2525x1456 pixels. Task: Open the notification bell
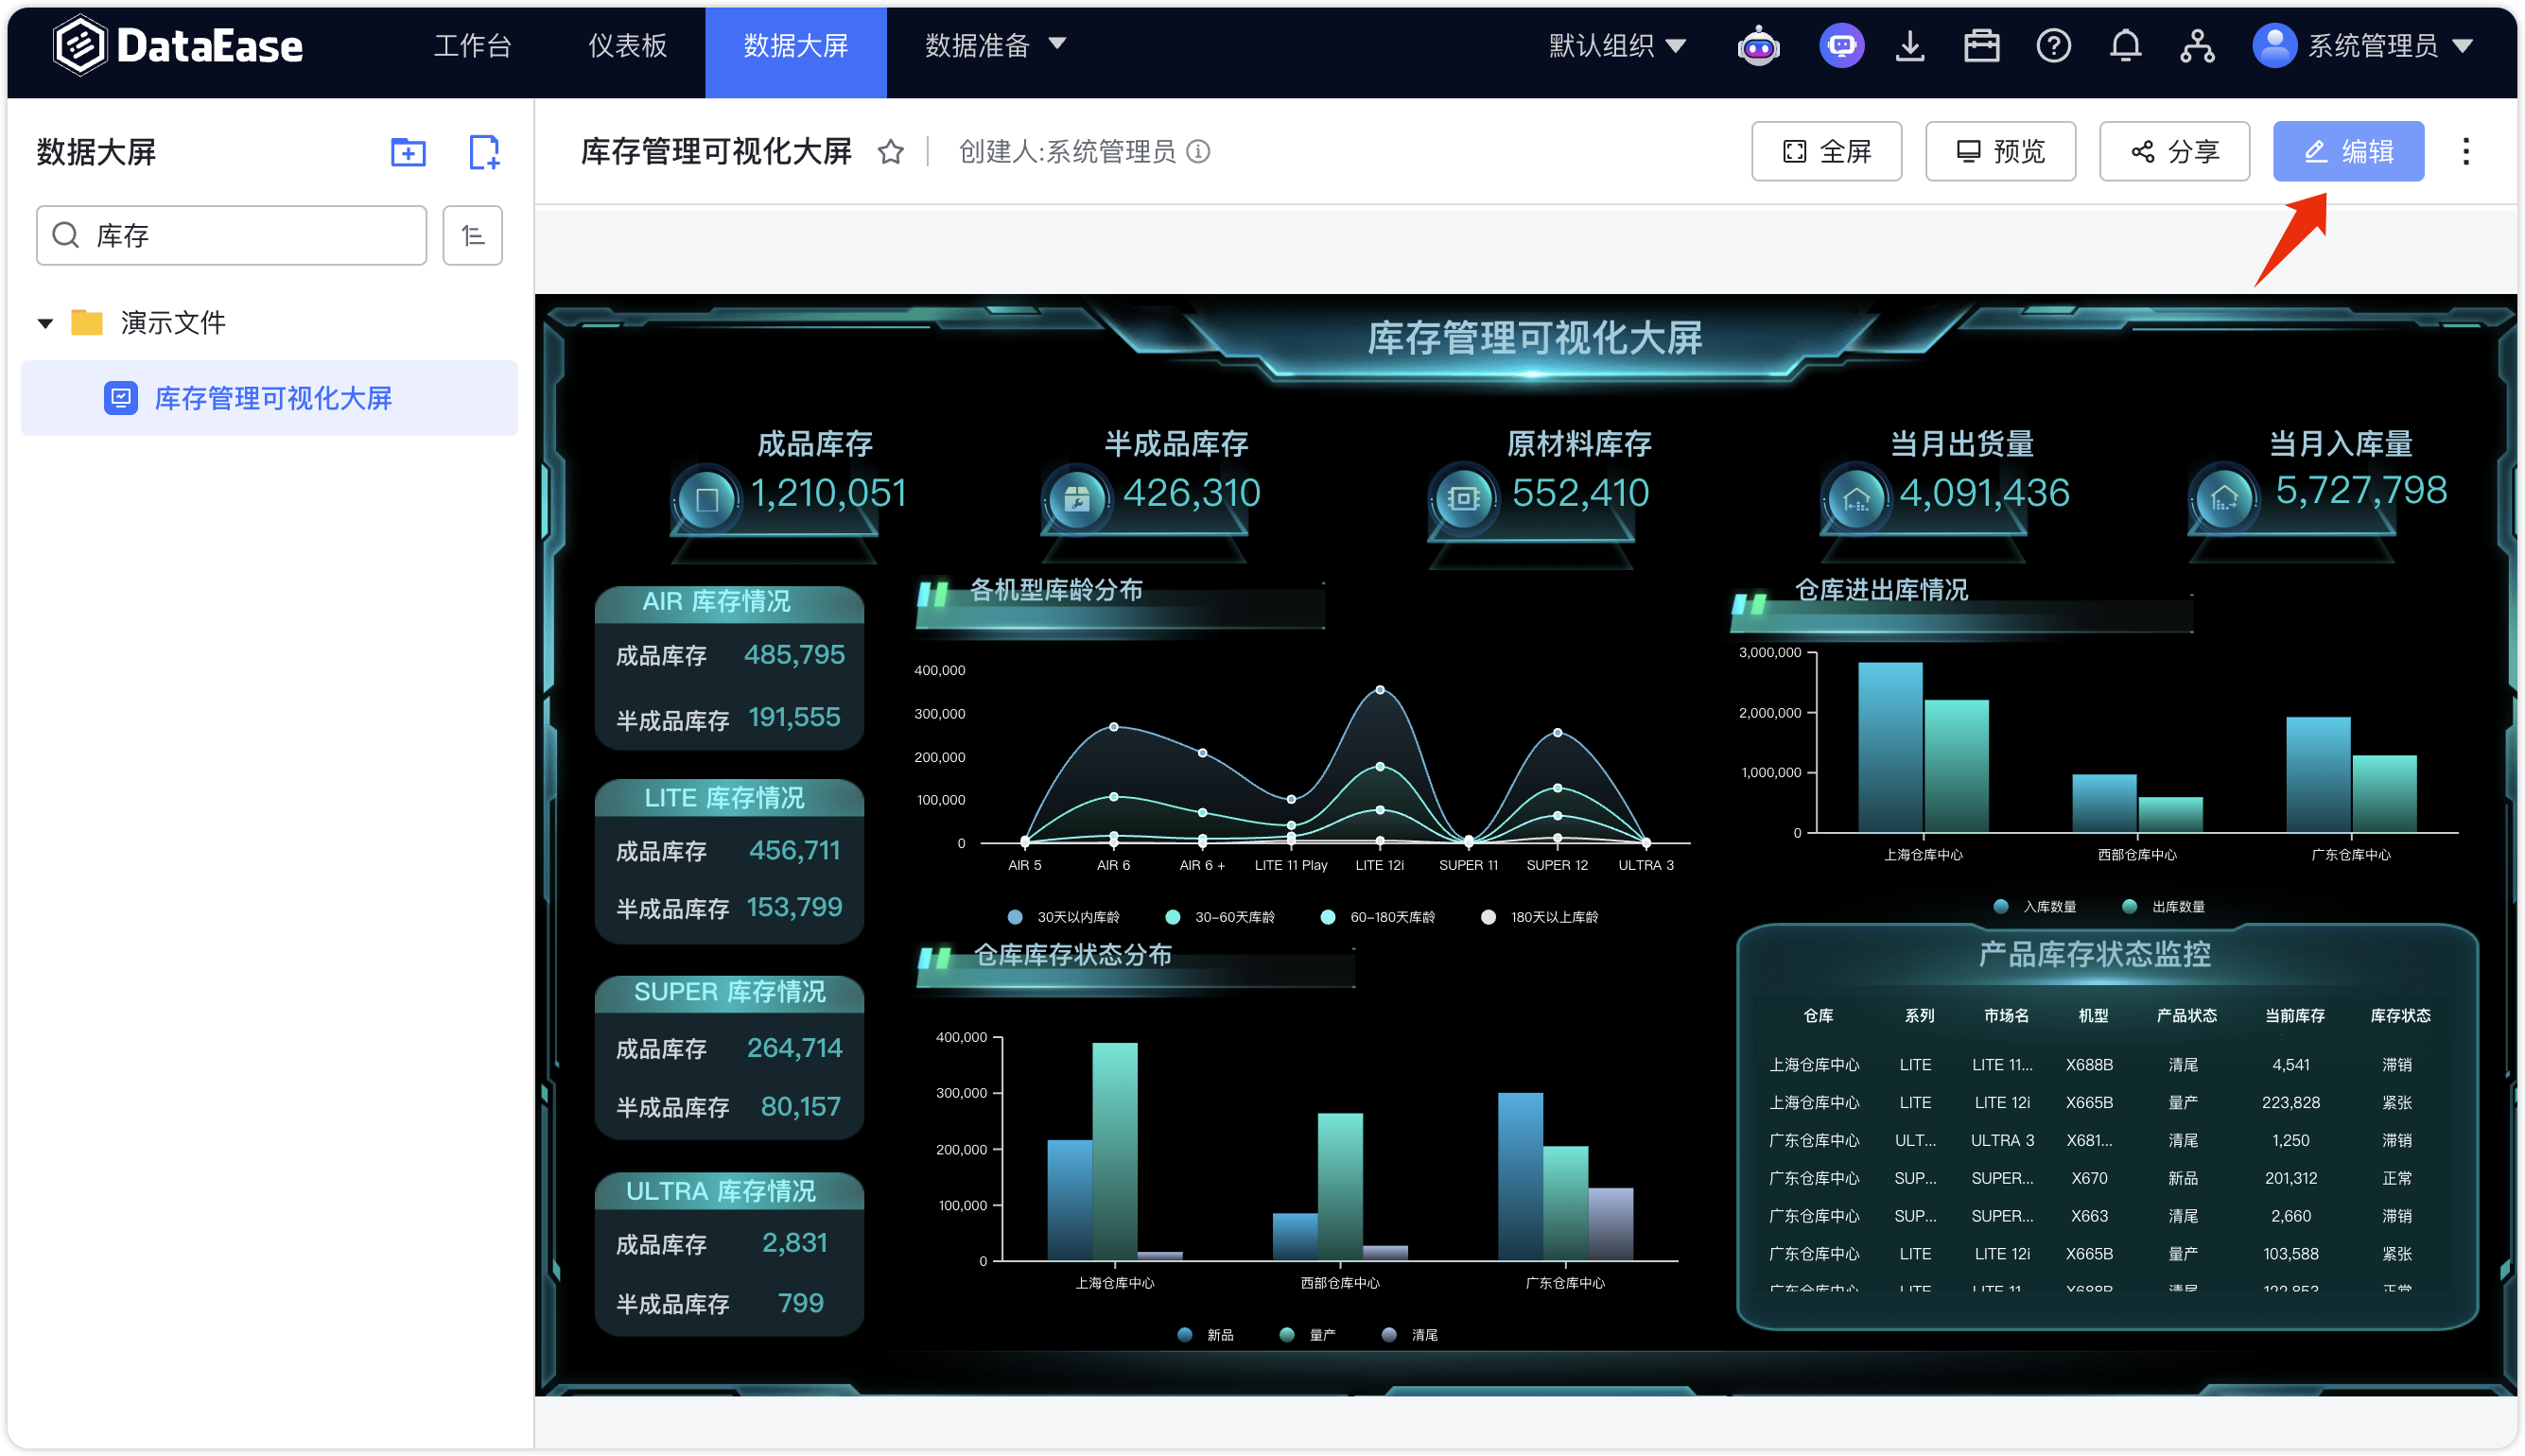(2125, 45)
